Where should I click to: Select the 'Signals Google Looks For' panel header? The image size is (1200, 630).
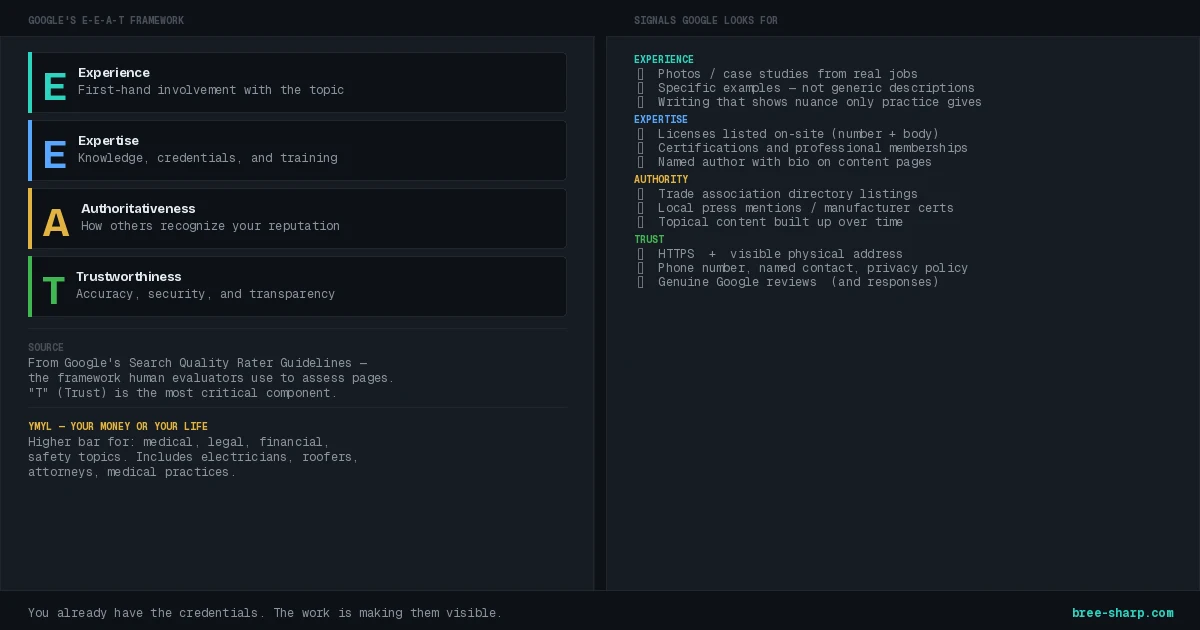705,20
